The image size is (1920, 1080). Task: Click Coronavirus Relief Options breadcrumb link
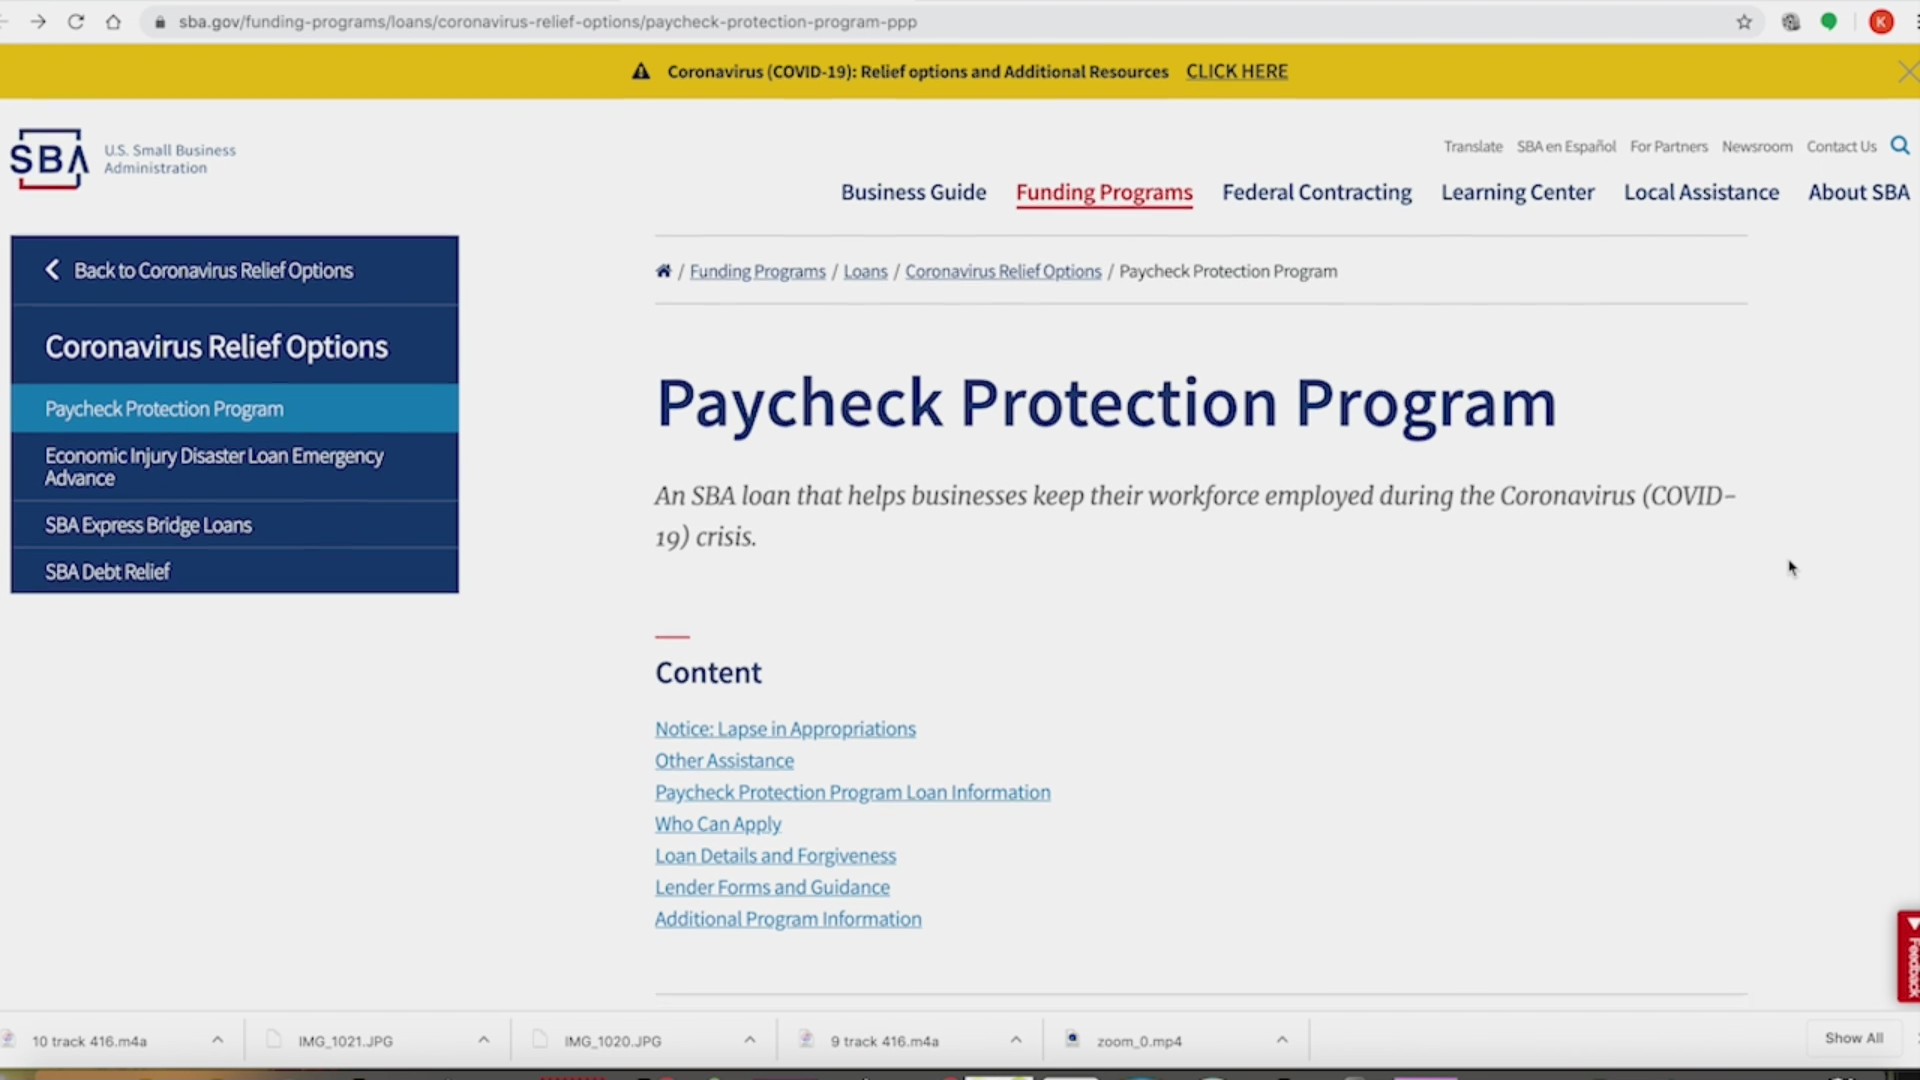coord(1003,272)
